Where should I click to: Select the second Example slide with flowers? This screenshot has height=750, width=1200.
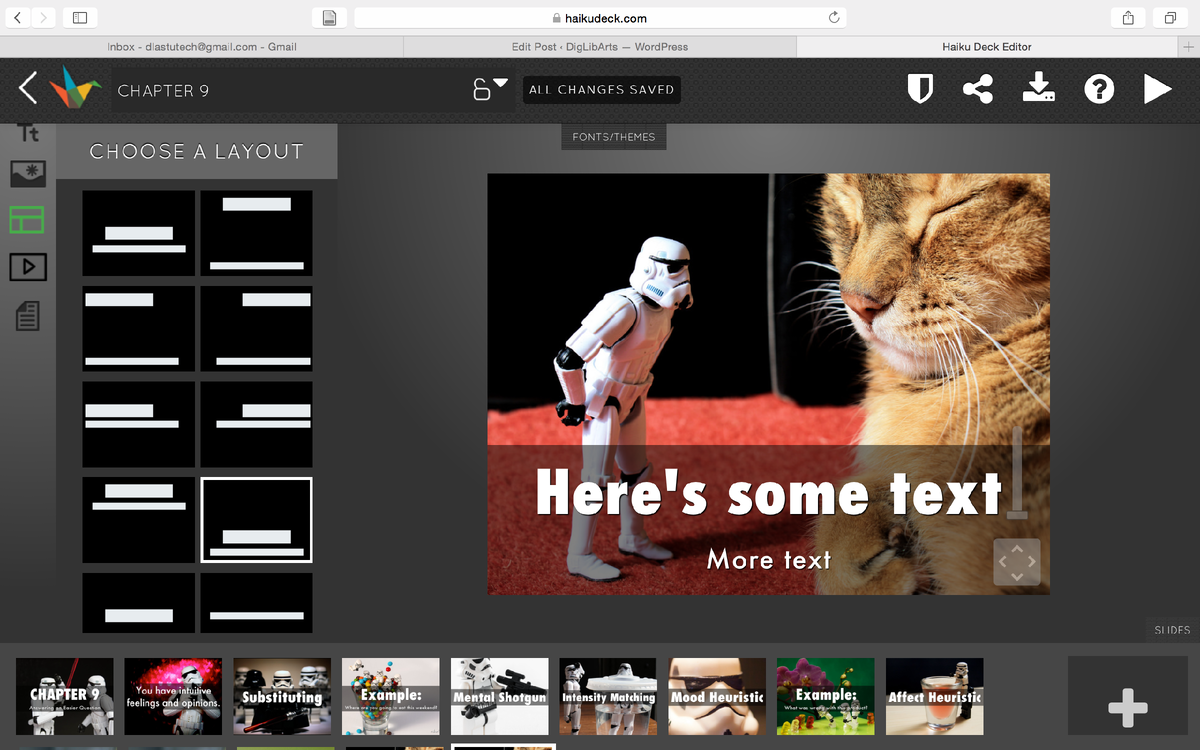826,695
